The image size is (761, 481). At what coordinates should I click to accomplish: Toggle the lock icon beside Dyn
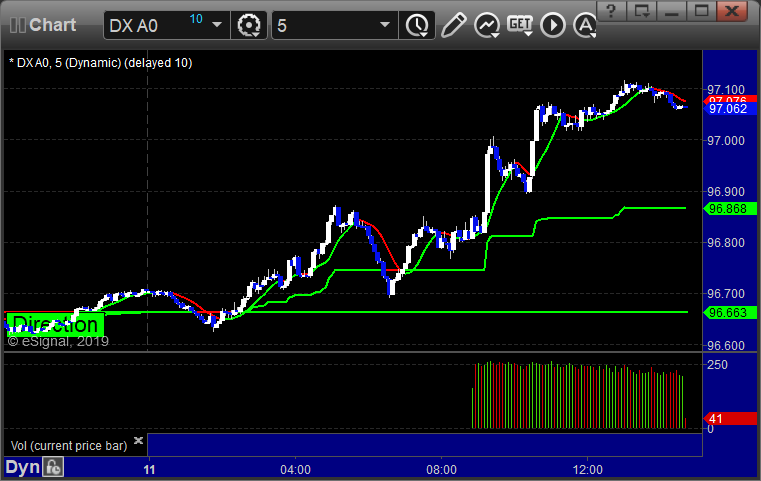tap(53, 467)
